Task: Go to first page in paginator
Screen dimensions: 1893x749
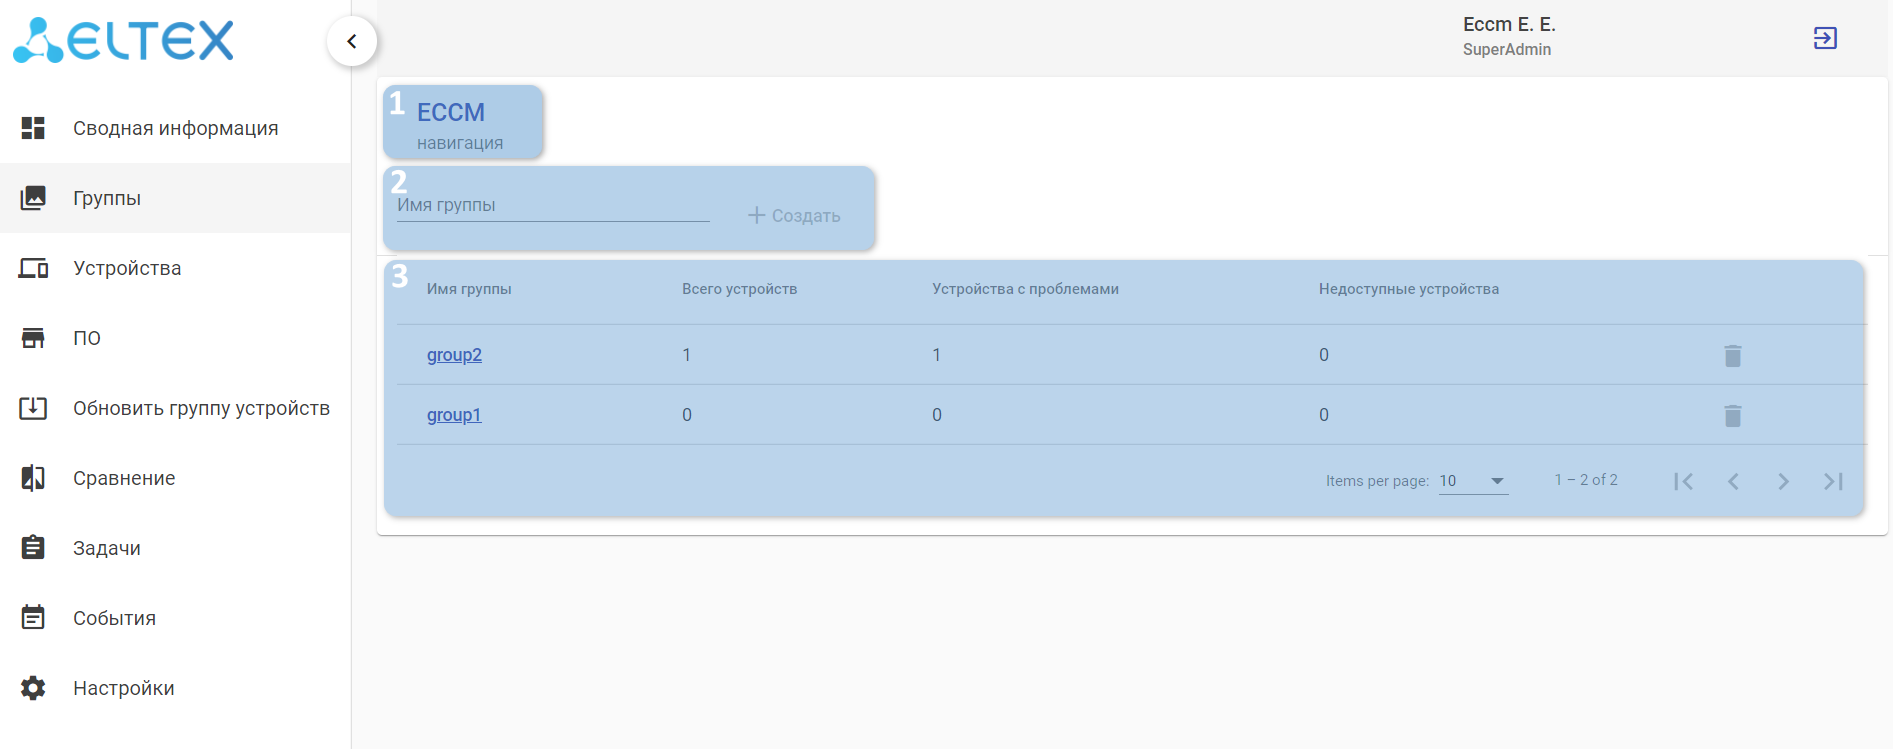Action: pos(1683,481)
